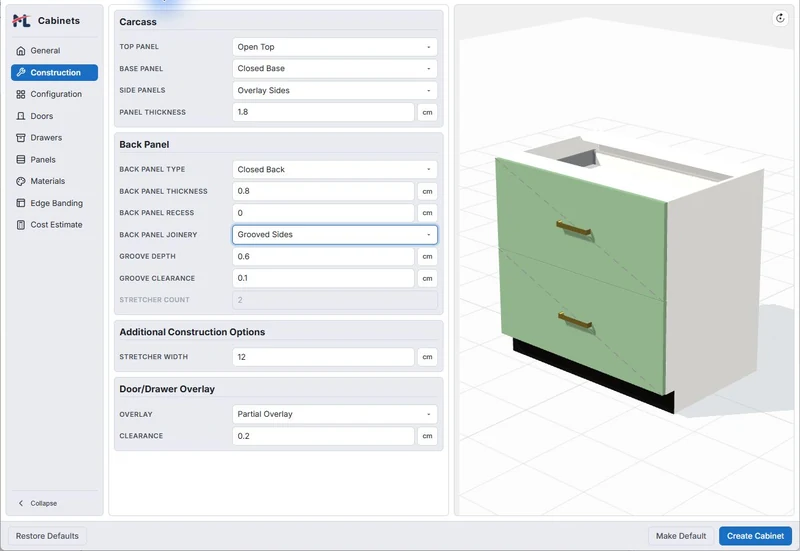Open the Cost Estimate section
Viewport: 800px width, 551px height.
(x=54, y=225)
